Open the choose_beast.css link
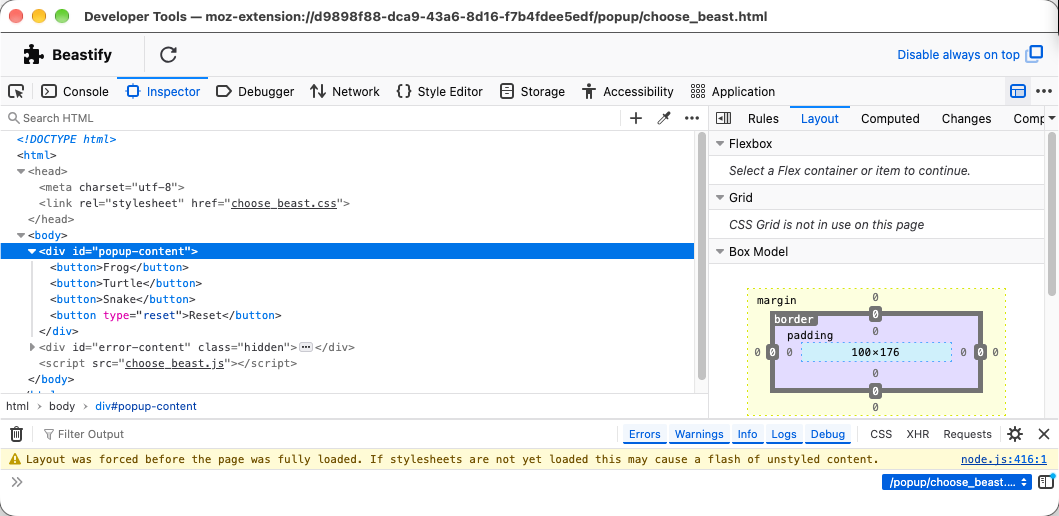The height and width of the screenshot is (516, 1059). (284, 203)
